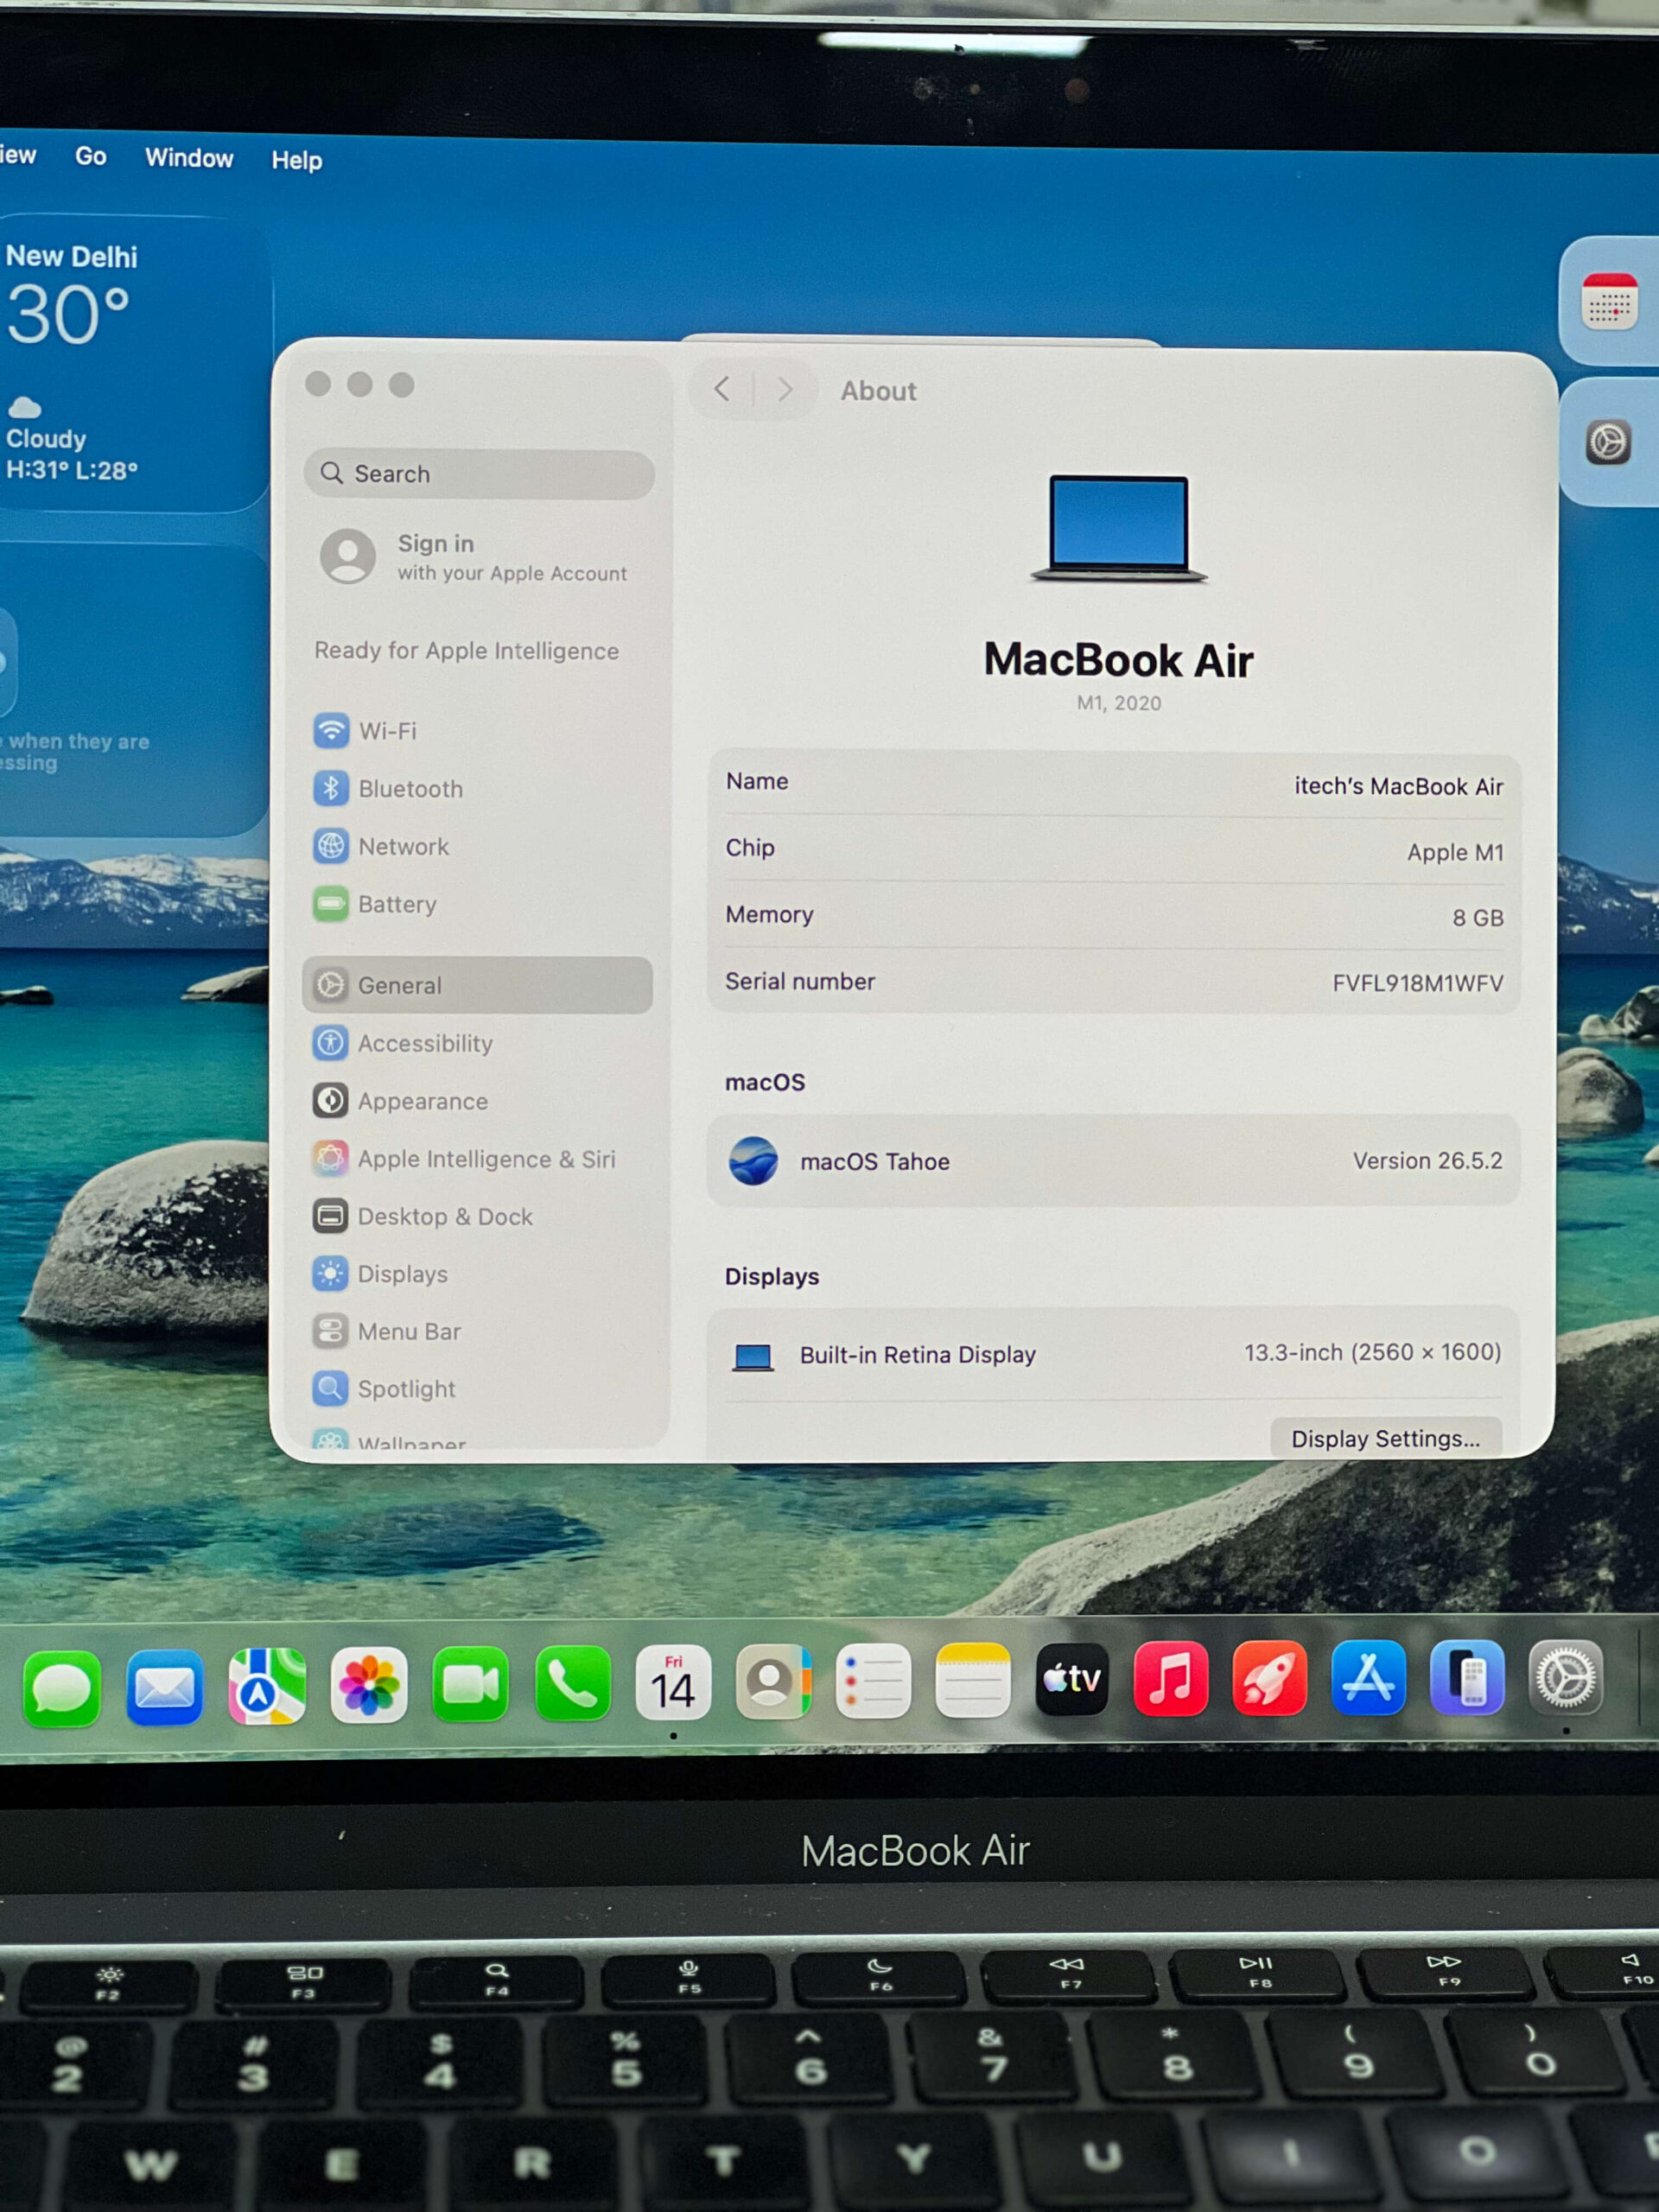Open Photos app in the Dock
This screenshot has height=2212, width=1659.
[369, 1686]
